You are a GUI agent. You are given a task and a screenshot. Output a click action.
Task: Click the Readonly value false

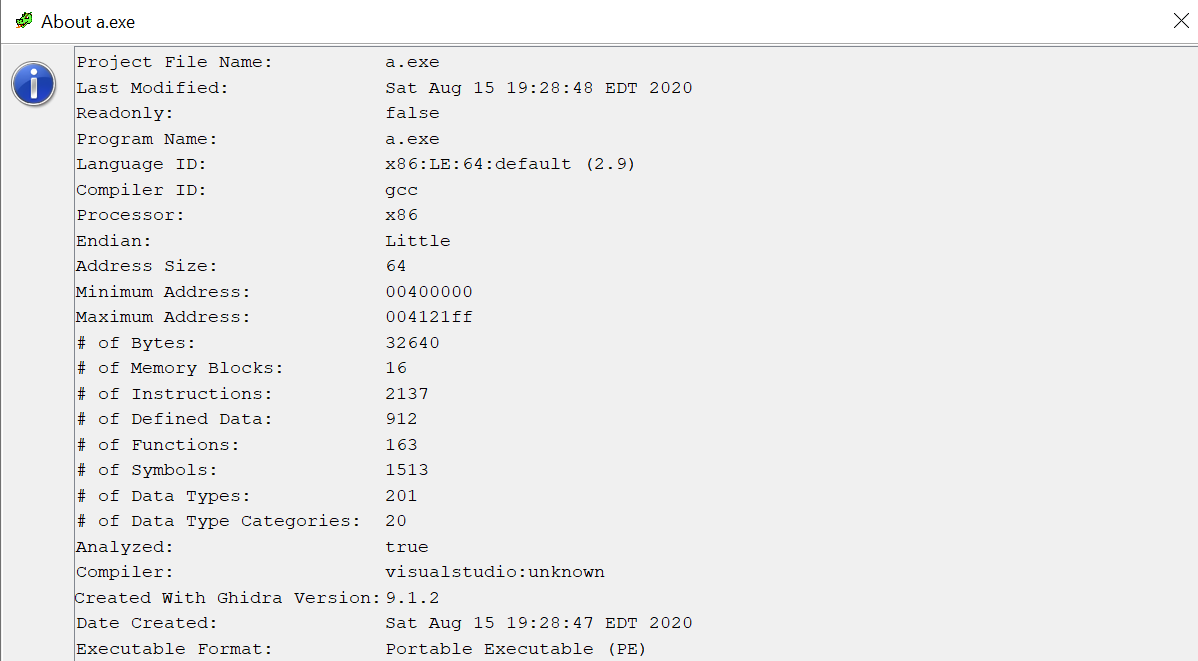click(411, 112)
